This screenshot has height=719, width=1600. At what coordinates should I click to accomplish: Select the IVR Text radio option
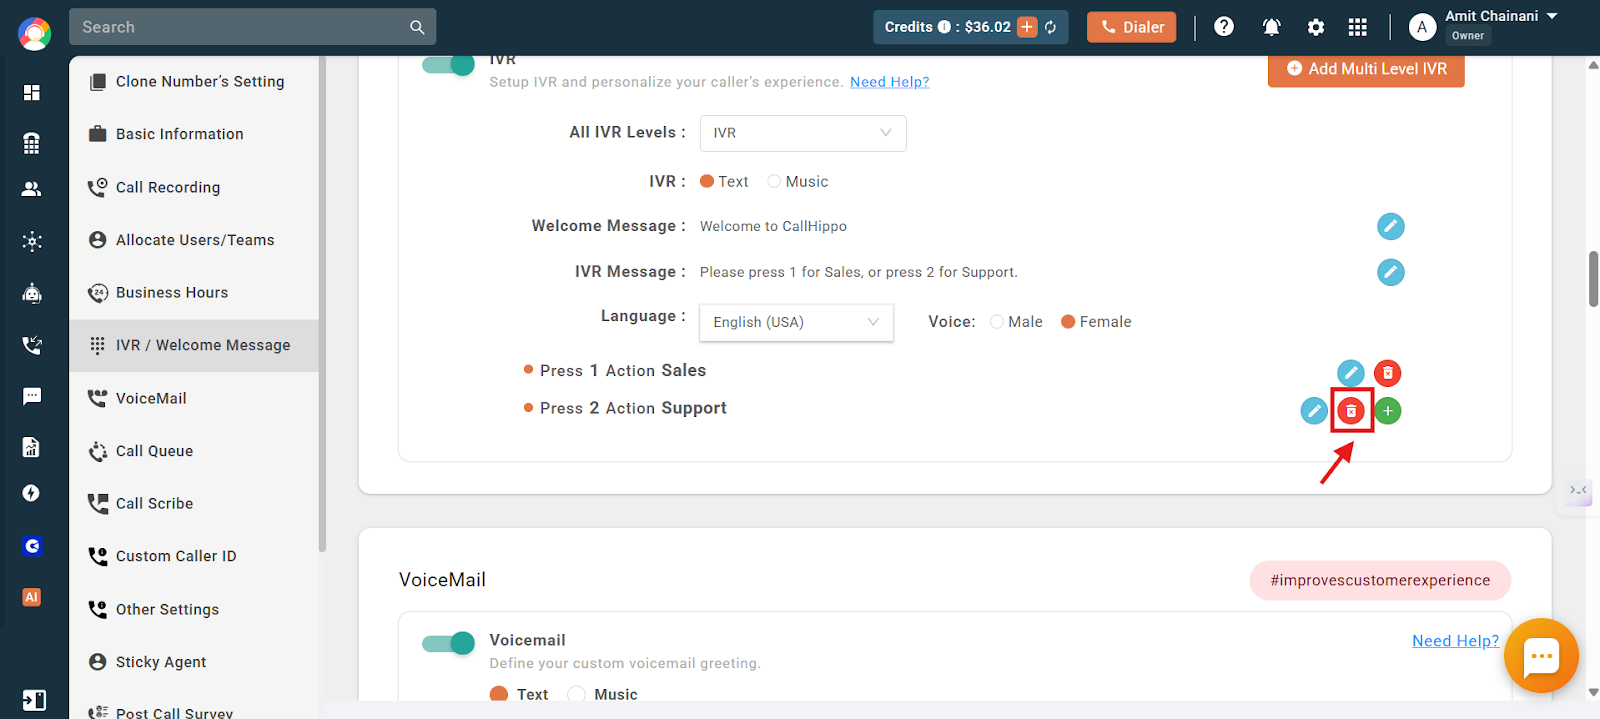click(707, 181)
